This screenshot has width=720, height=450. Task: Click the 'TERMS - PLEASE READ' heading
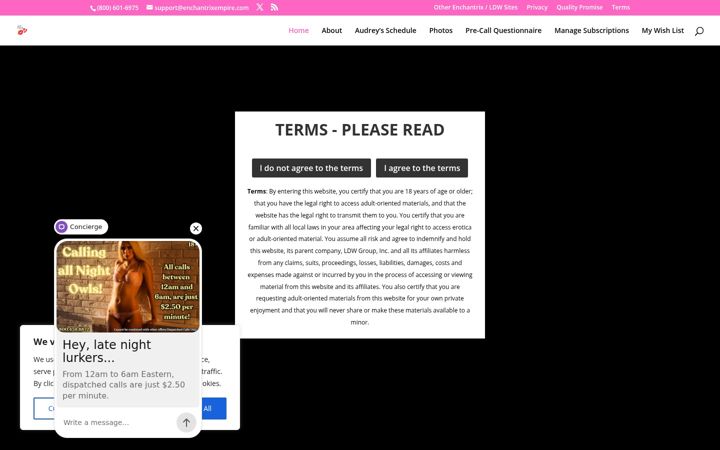pos(360,130)
